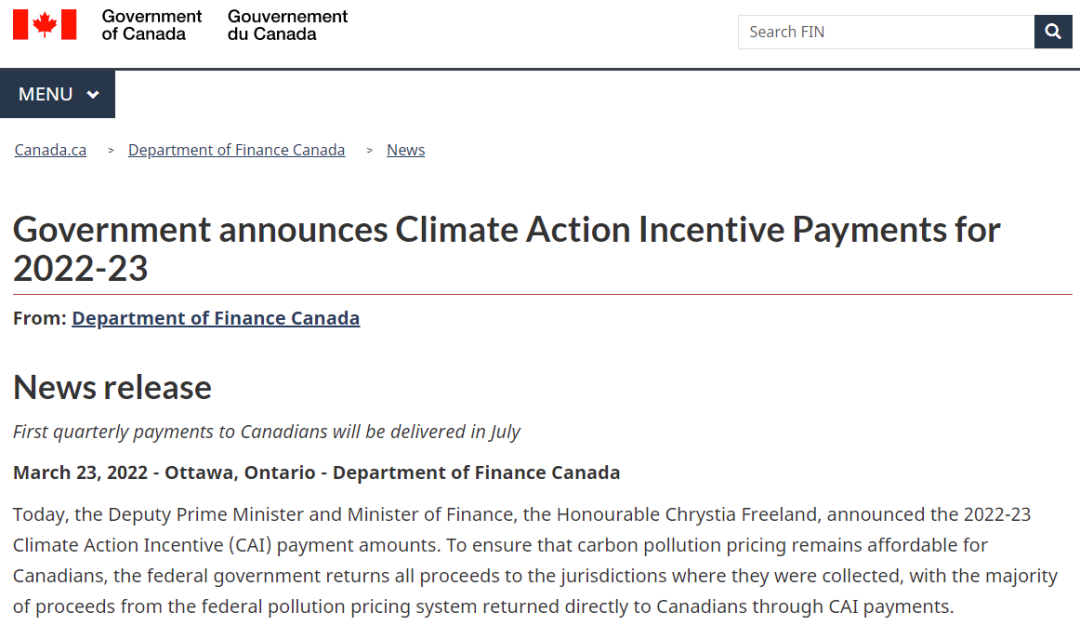1080x626 pixels.
Task: Focus the Search FIN input field
Action: (x=886, y=32)
